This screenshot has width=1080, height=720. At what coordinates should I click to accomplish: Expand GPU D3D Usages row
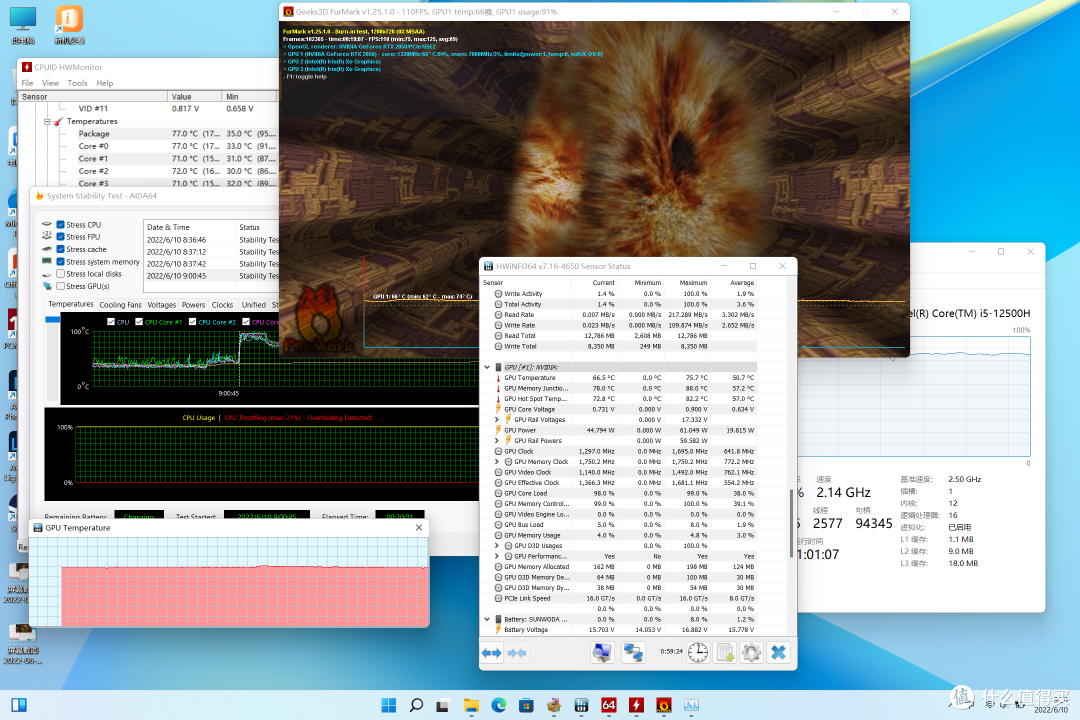[497, 546]
